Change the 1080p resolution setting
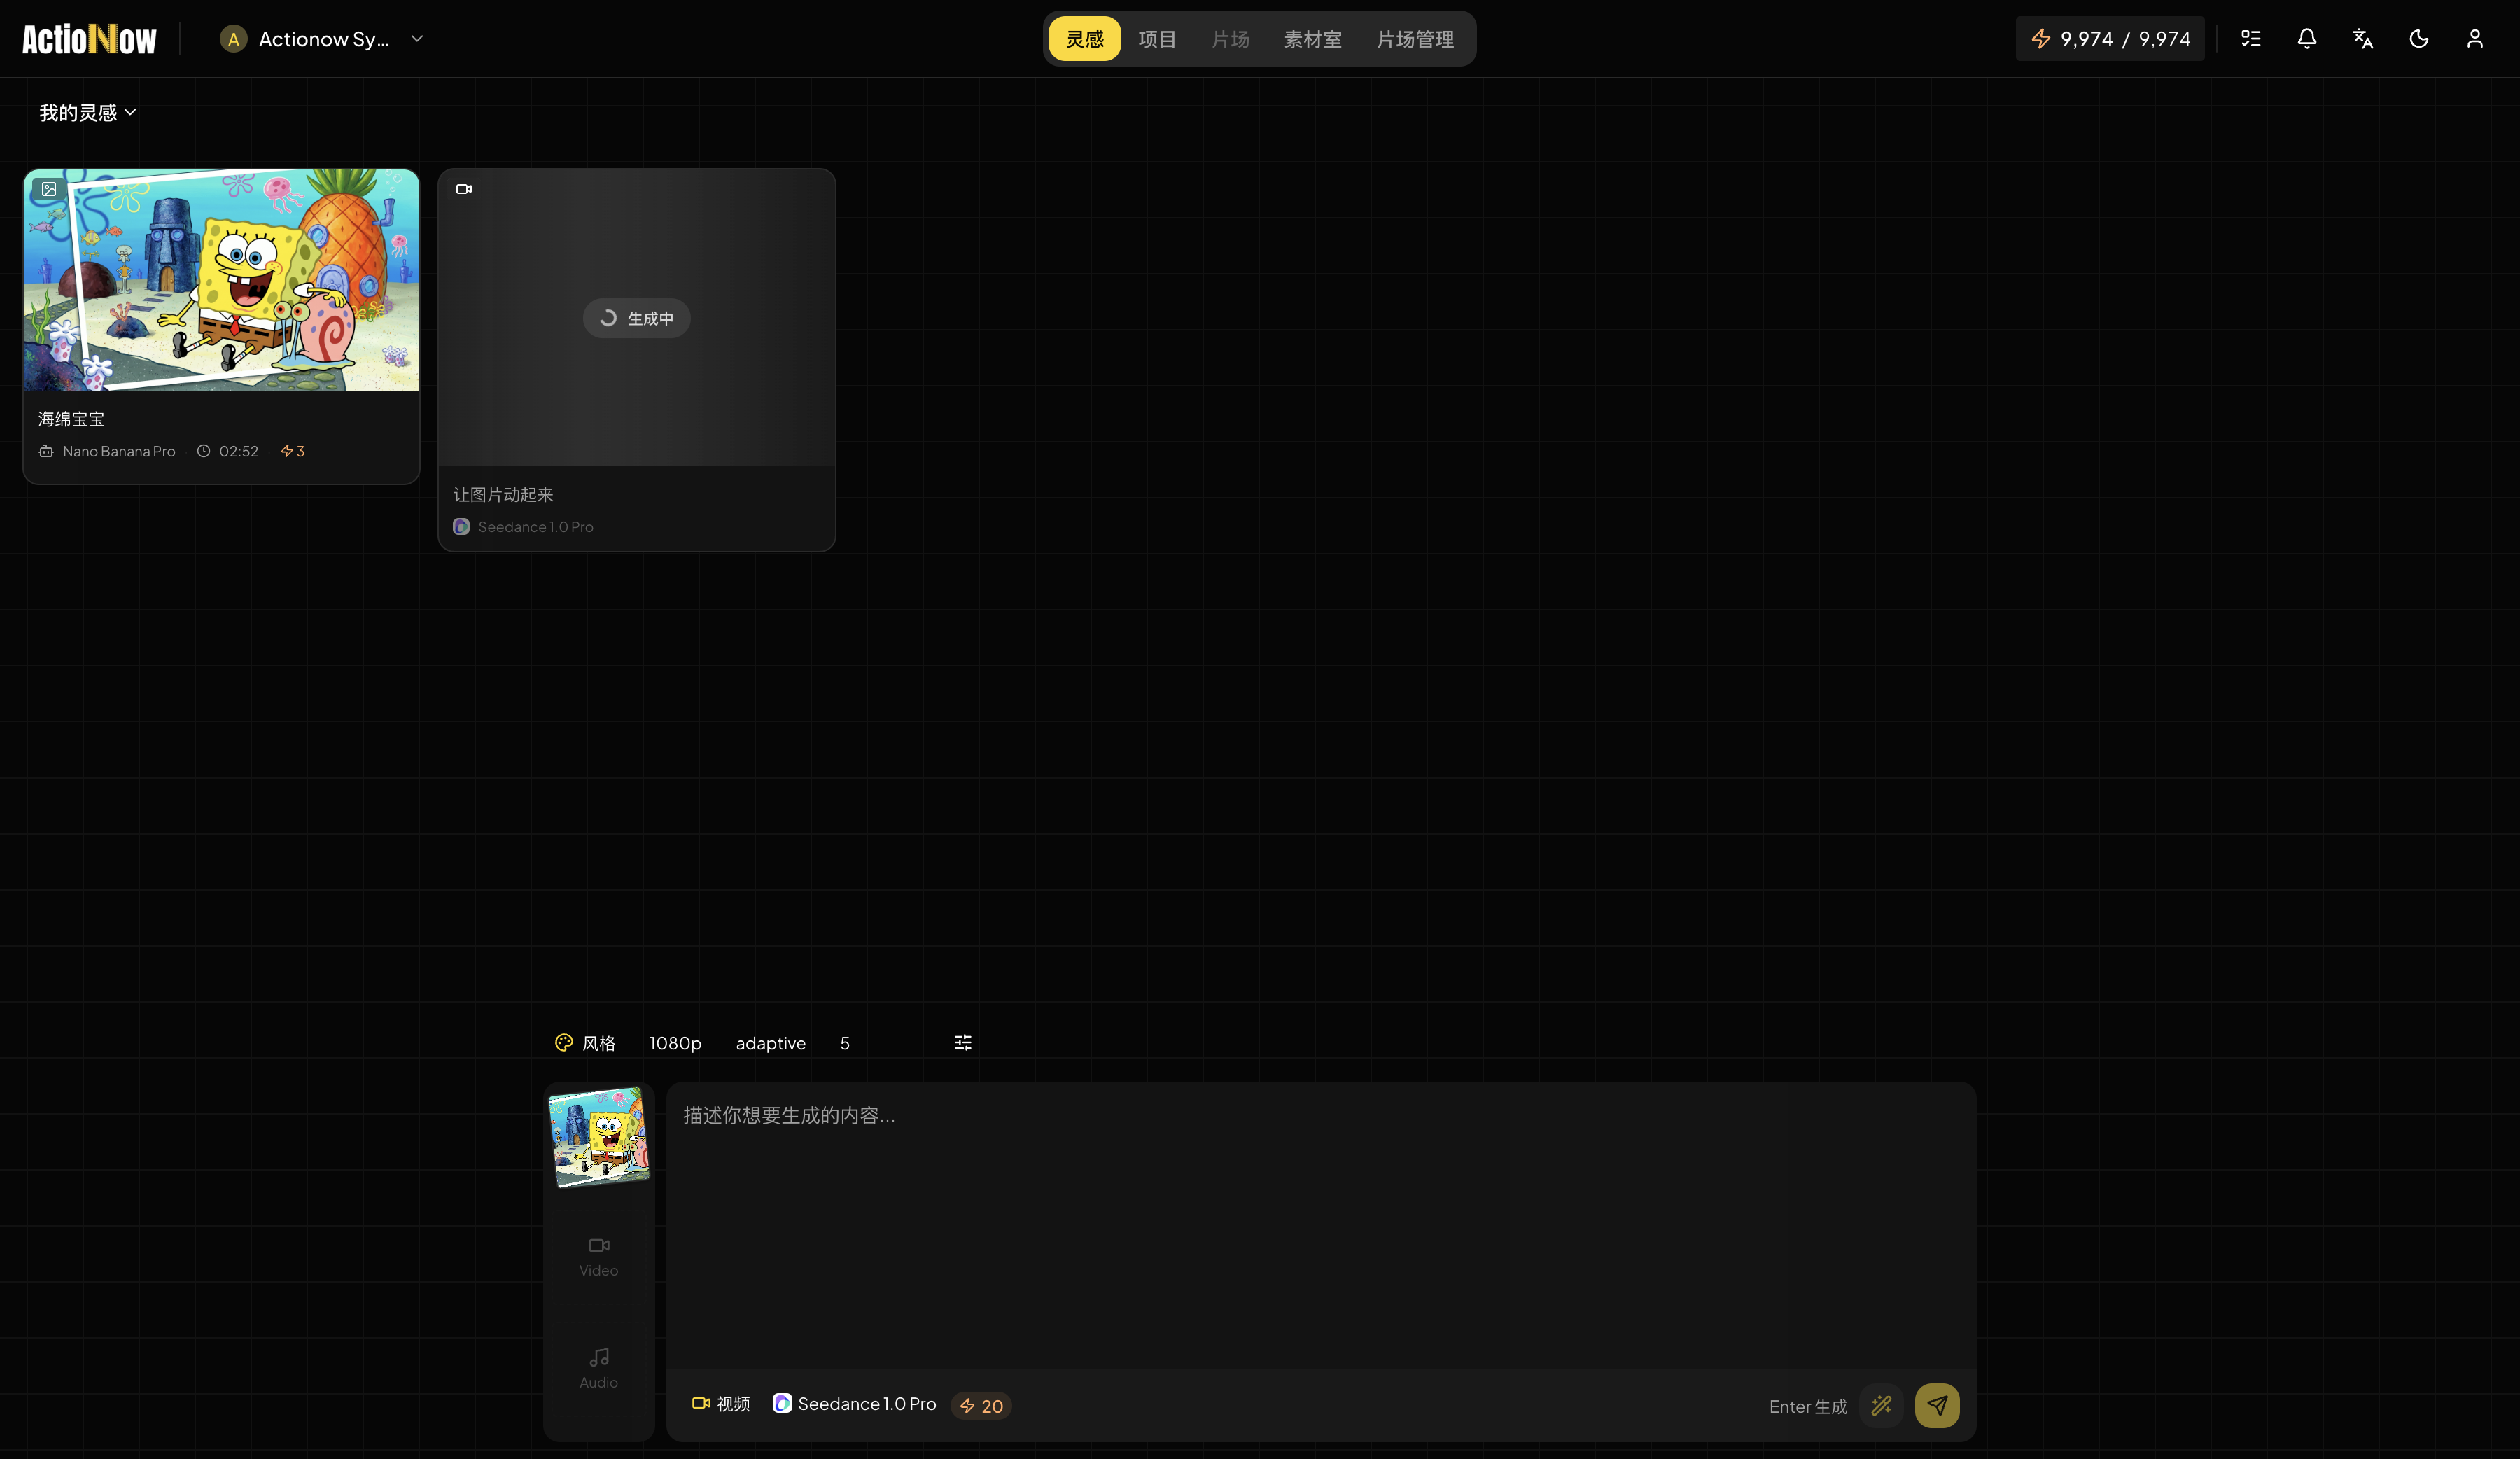Viewport: 2520px width, 1459px height. (x=674, y=1042)
